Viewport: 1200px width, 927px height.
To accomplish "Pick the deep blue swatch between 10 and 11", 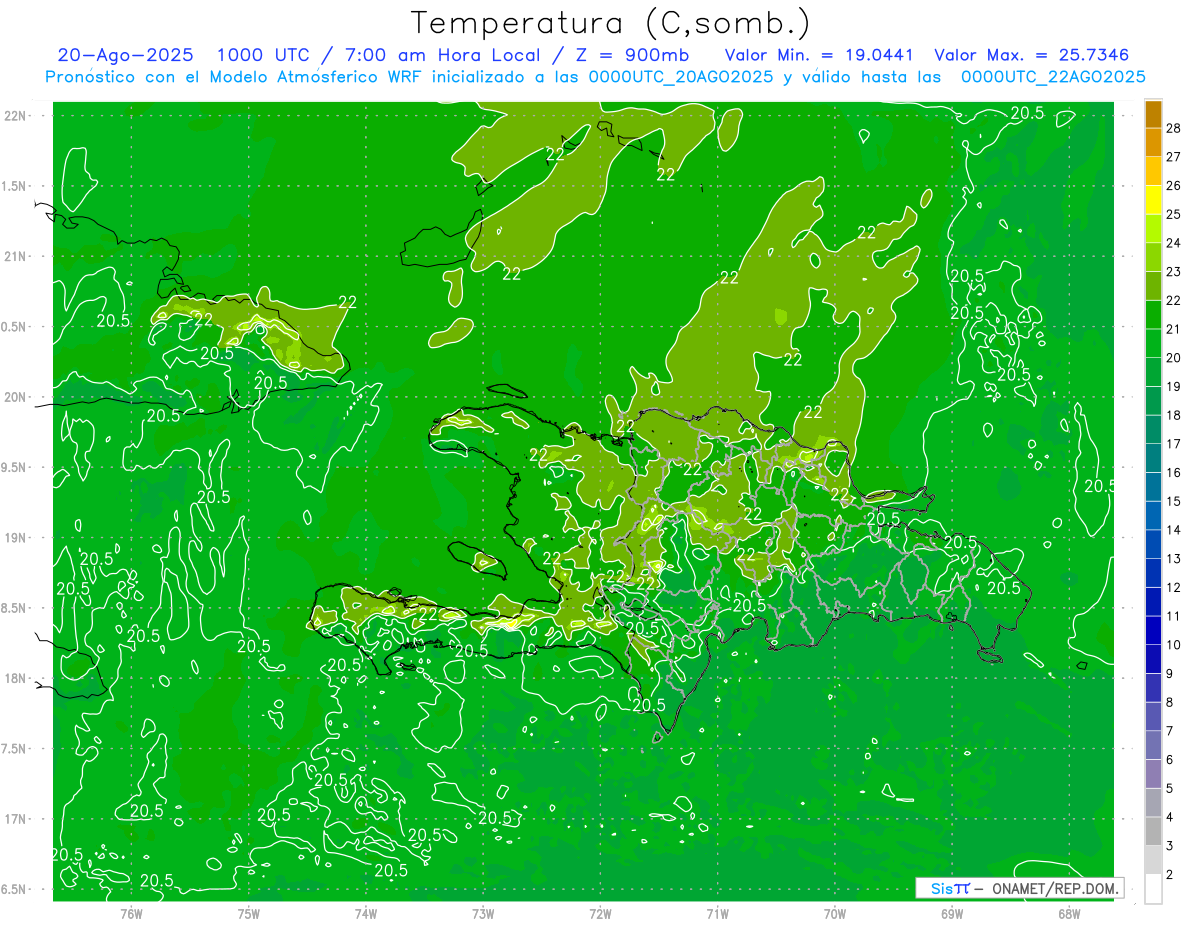I will tap(1153, 630).
